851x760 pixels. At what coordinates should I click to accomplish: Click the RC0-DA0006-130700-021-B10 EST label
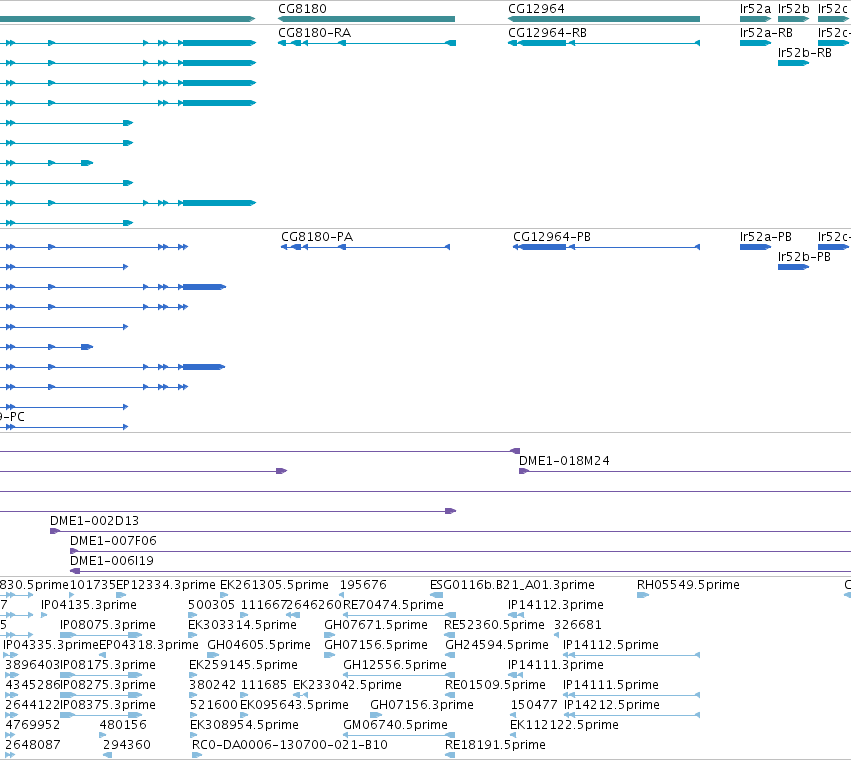(290, 745)
